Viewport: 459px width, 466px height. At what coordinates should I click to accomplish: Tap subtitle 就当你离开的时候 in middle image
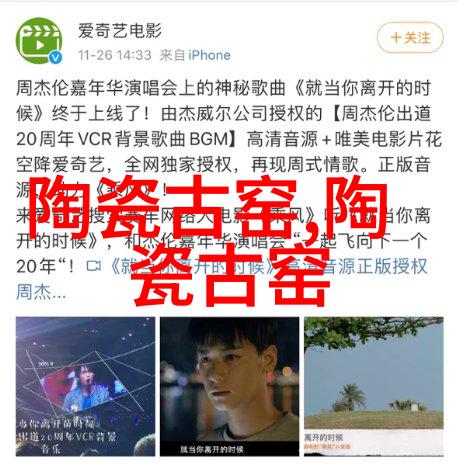tap(212, 449)
